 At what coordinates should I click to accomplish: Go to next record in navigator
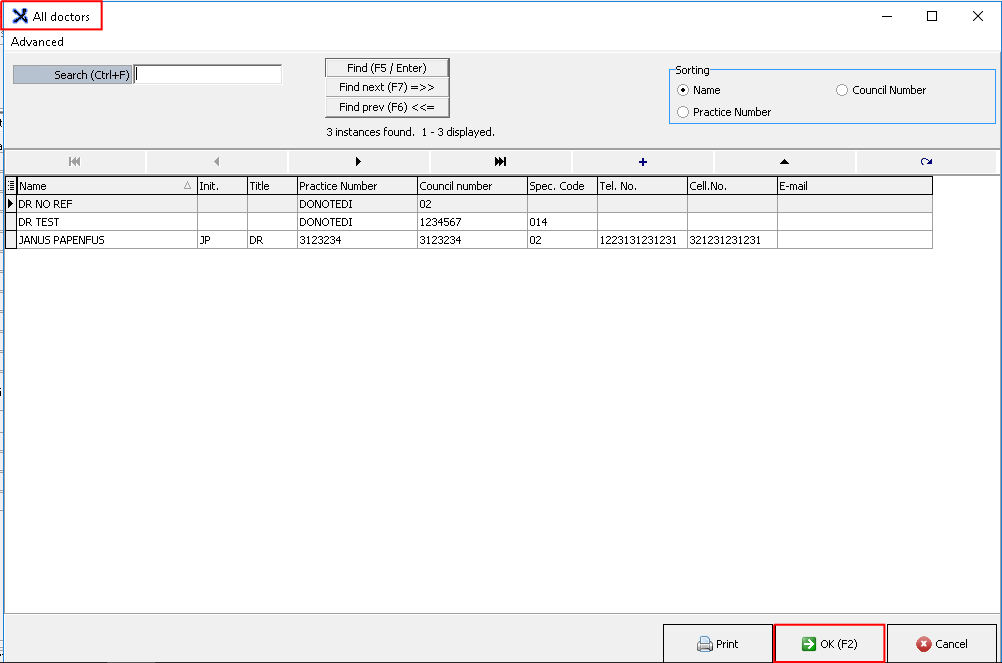[358, 161]
